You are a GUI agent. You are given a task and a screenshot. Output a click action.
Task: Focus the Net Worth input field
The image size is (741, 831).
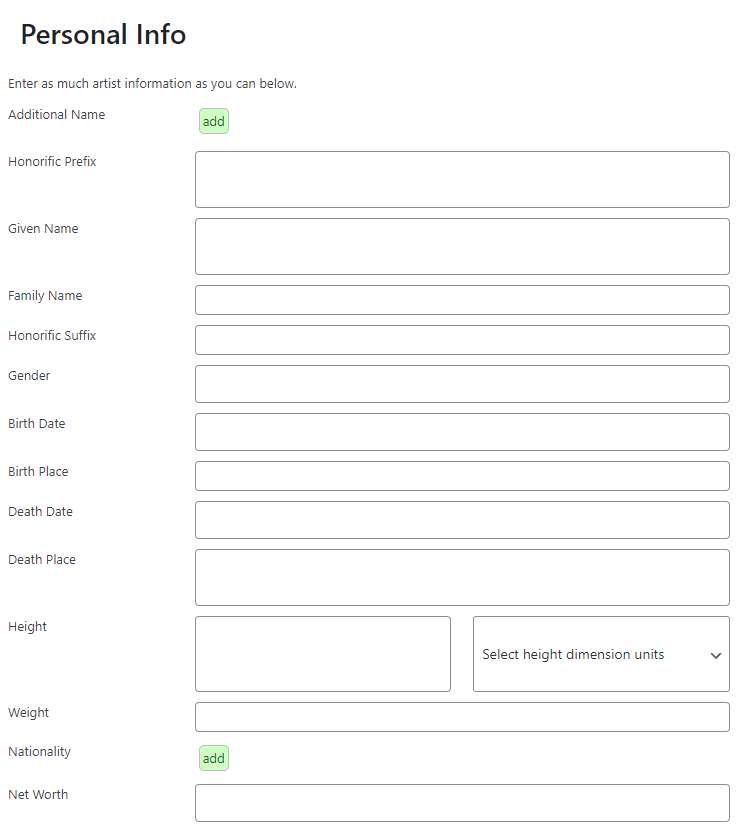462,803
